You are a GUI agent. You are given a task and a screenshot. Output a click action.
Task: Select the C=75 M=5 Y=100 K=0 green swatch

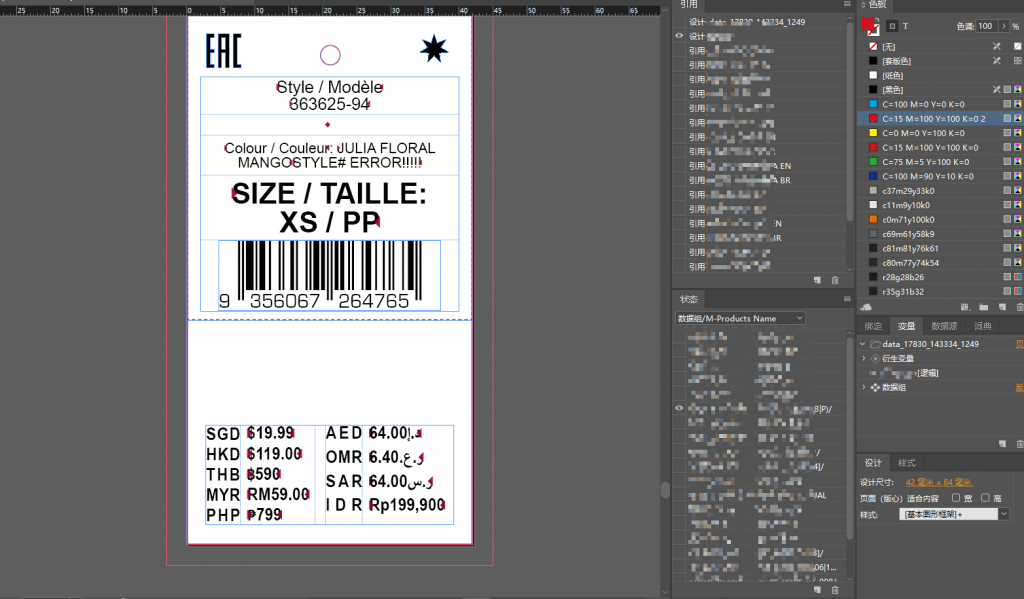(939, 161)
